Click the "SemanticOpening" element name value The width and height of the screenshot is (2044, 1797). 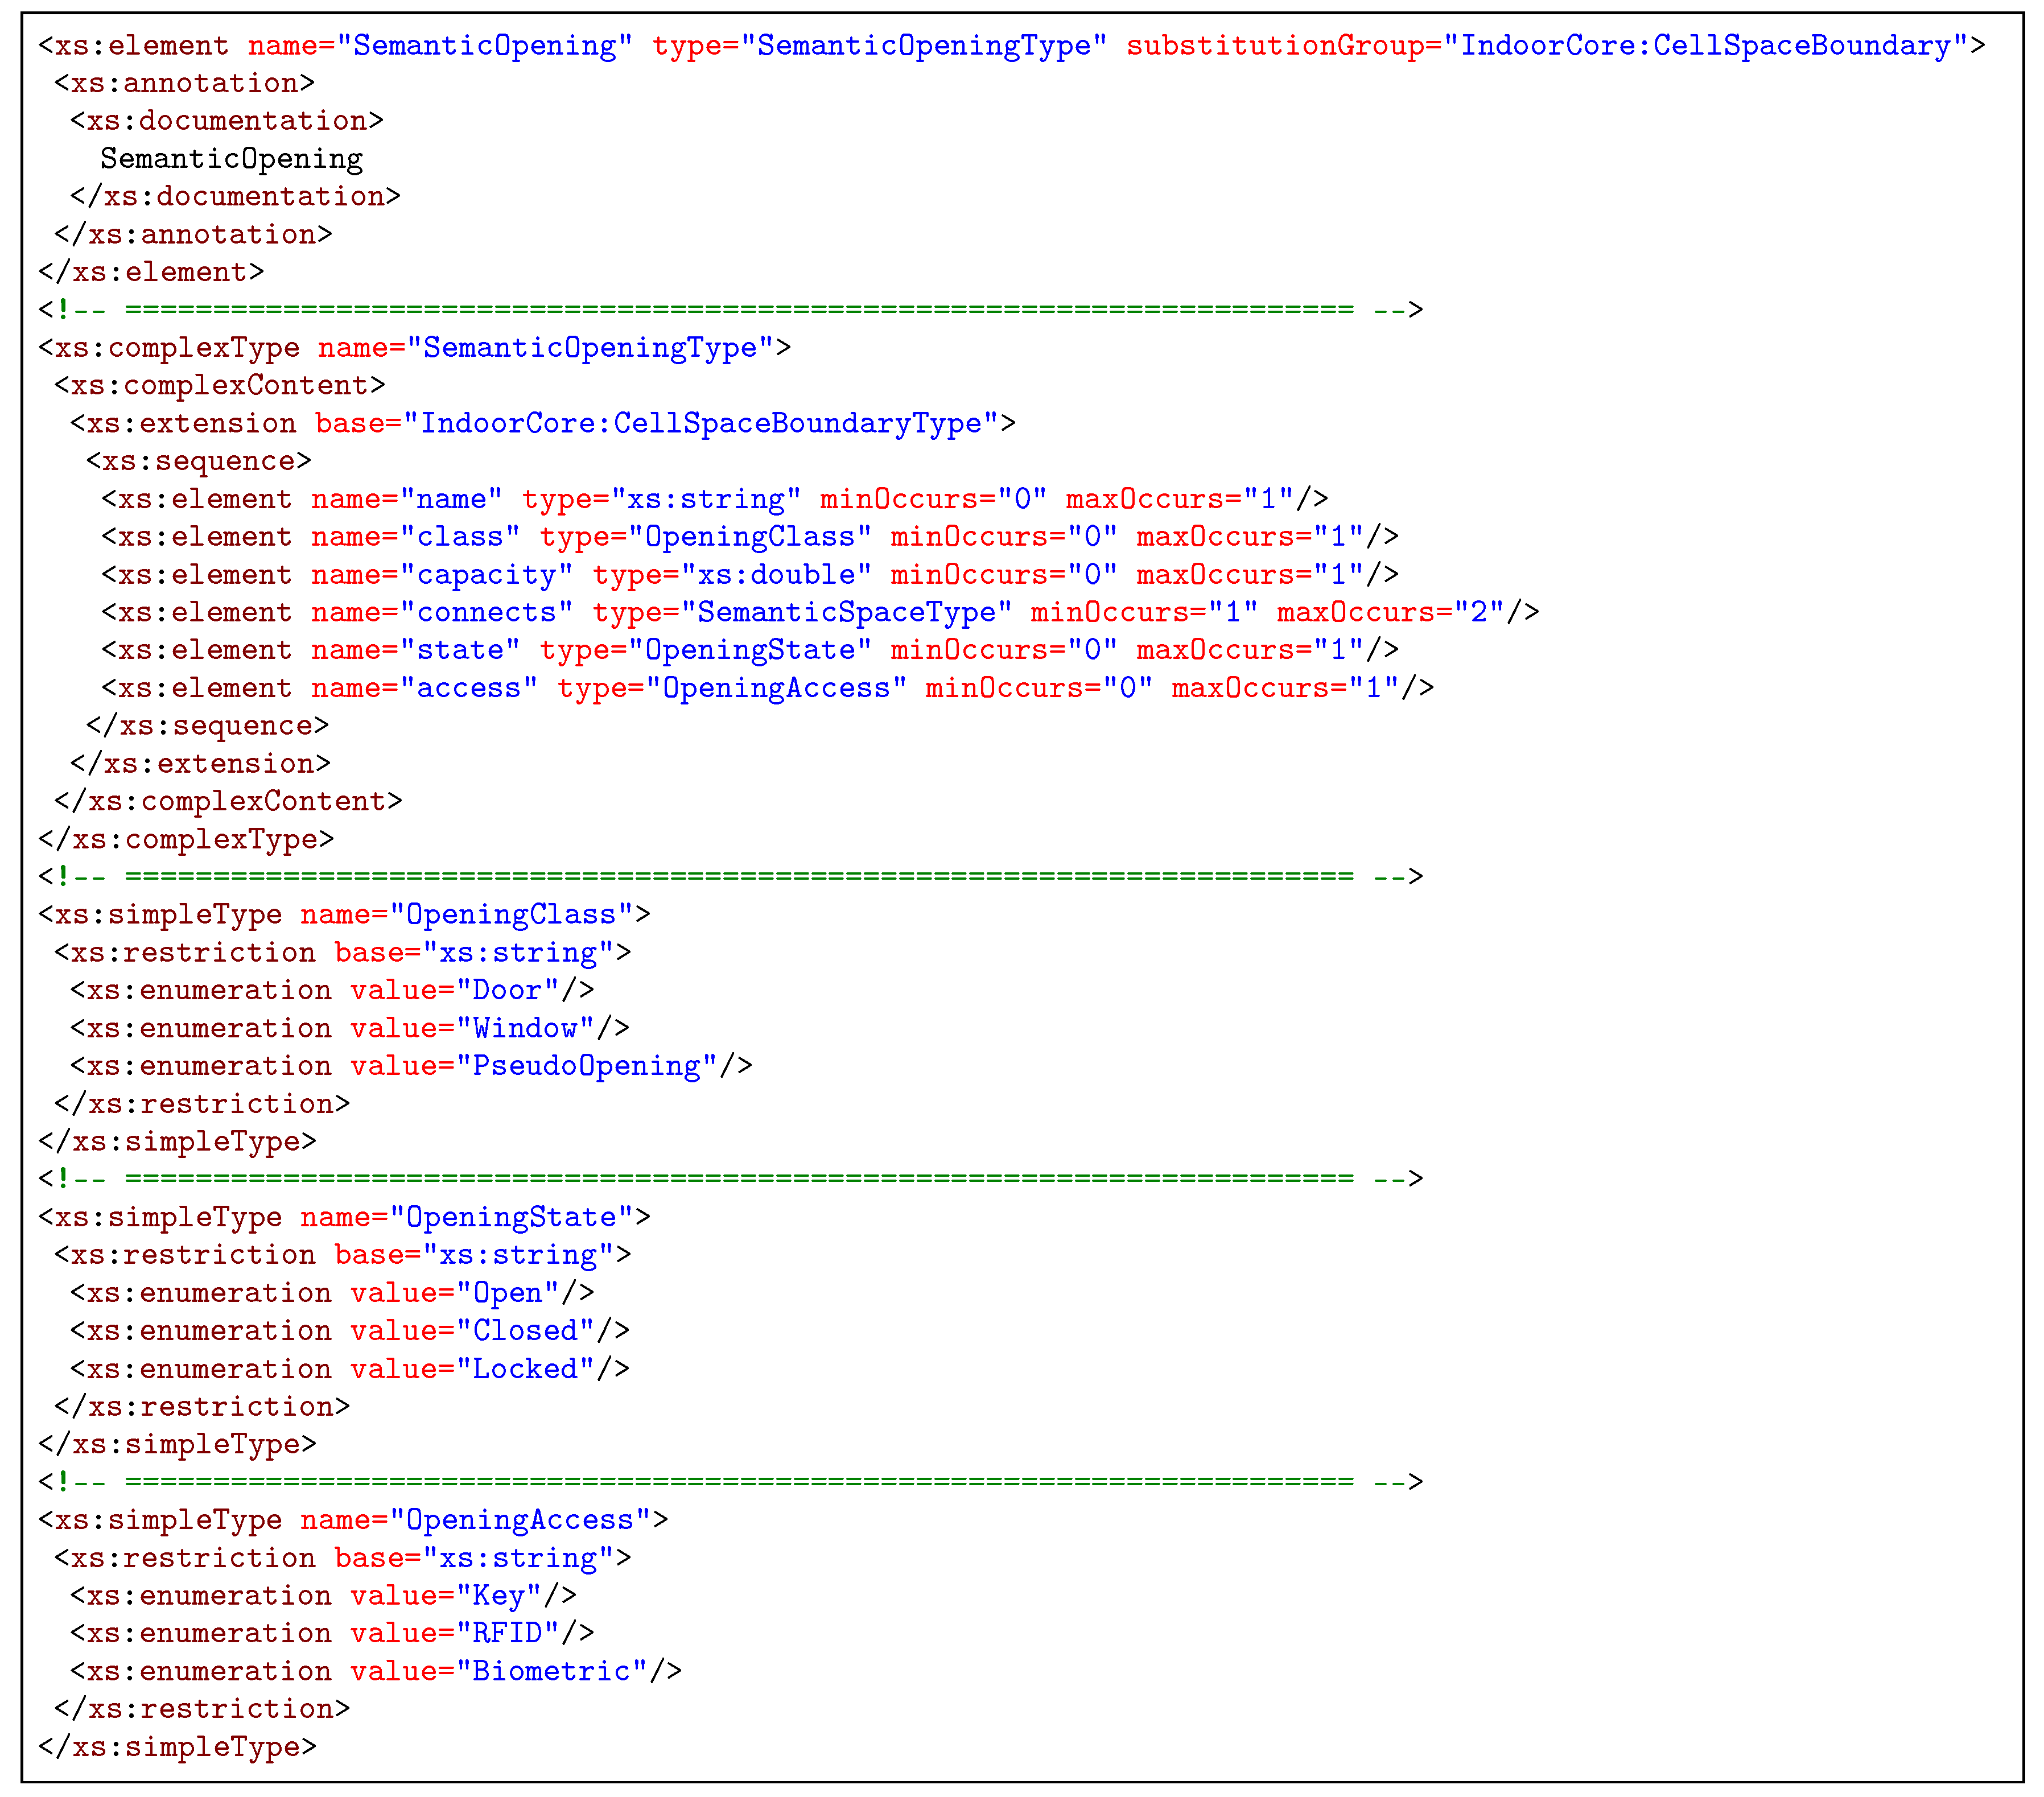(x=484, y=46)
